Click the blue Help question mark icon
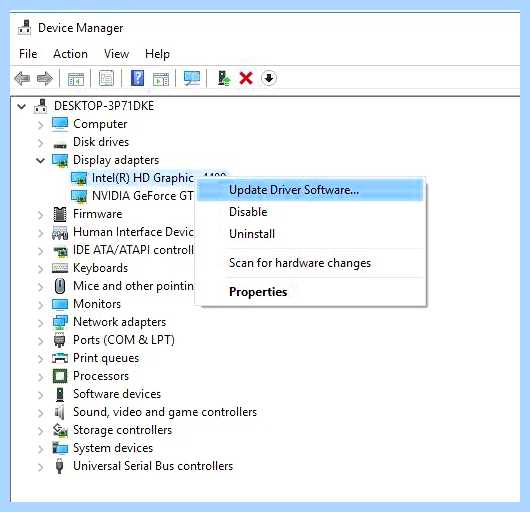The width and height of the screenshot is (530, 512). pos(137,78)
